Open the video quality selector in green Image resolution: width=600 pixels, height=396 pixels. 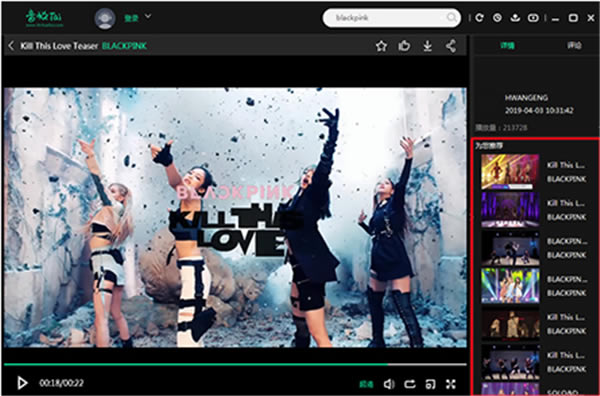pyautogui.click(x=366, y=384)
